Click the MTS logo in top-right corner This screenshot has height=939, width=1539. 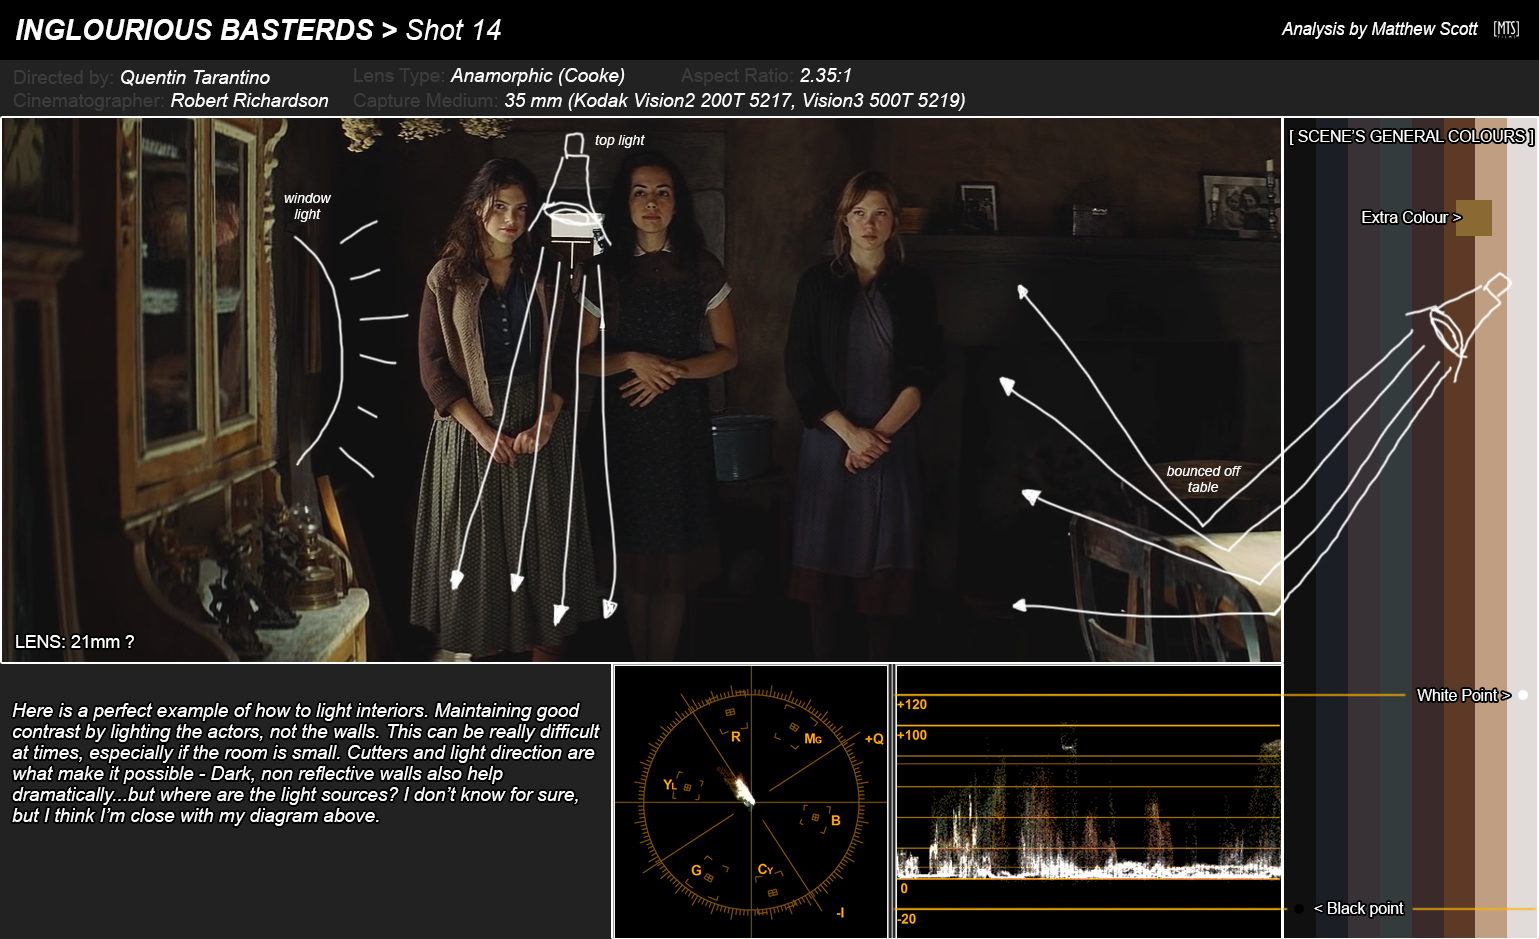click(x=1506, y=29)
